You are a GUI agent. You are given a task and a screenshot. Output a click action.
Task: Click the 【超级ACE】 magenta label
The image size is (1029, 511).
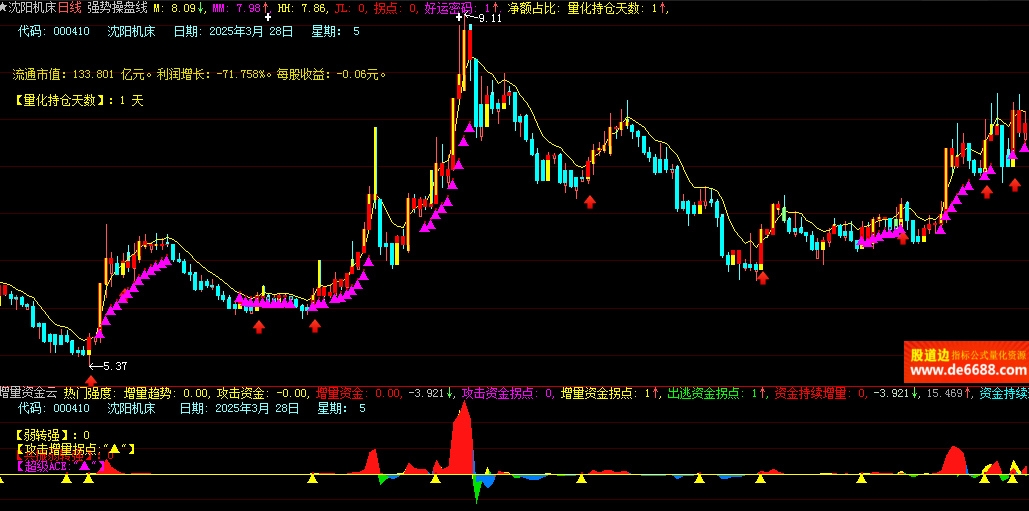click(x=48, y=465)
